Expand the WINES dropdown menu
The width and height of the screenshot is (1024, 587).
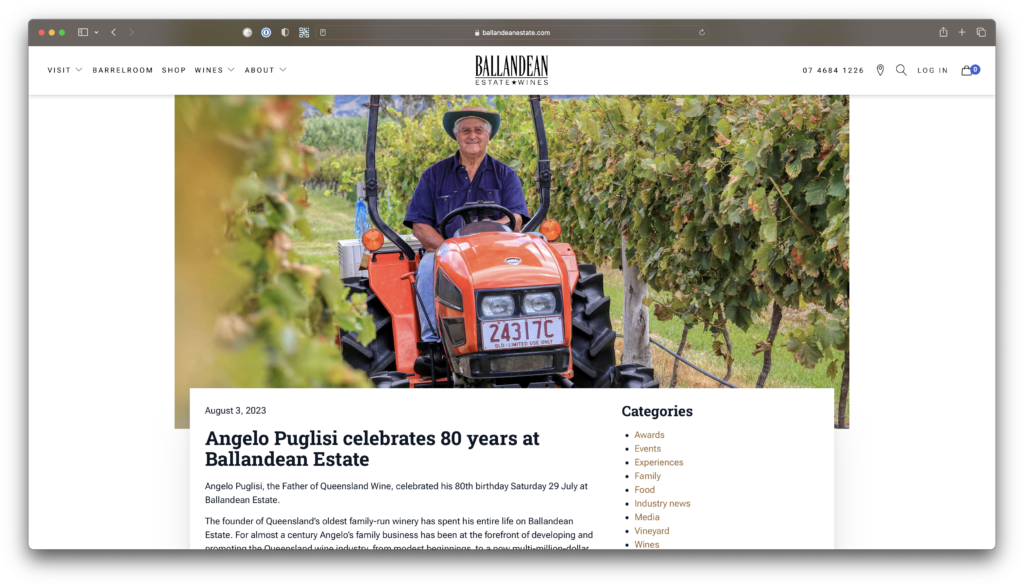tap(214, 70)
